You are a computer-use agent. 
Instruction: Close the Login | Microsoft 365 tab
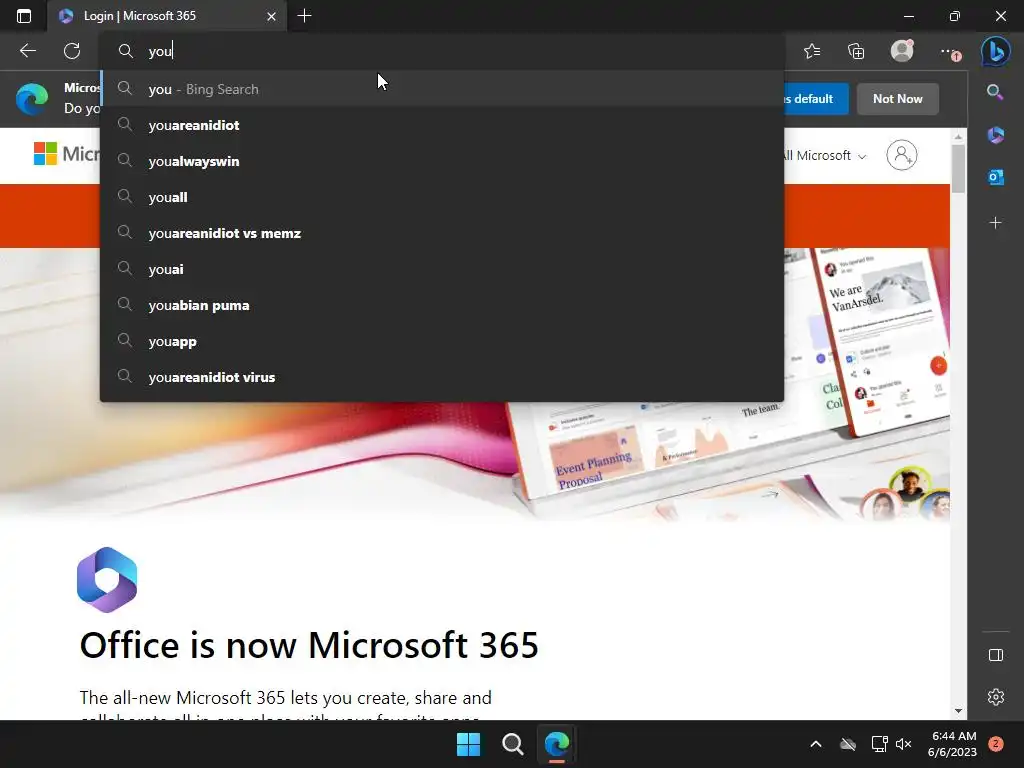271,16
